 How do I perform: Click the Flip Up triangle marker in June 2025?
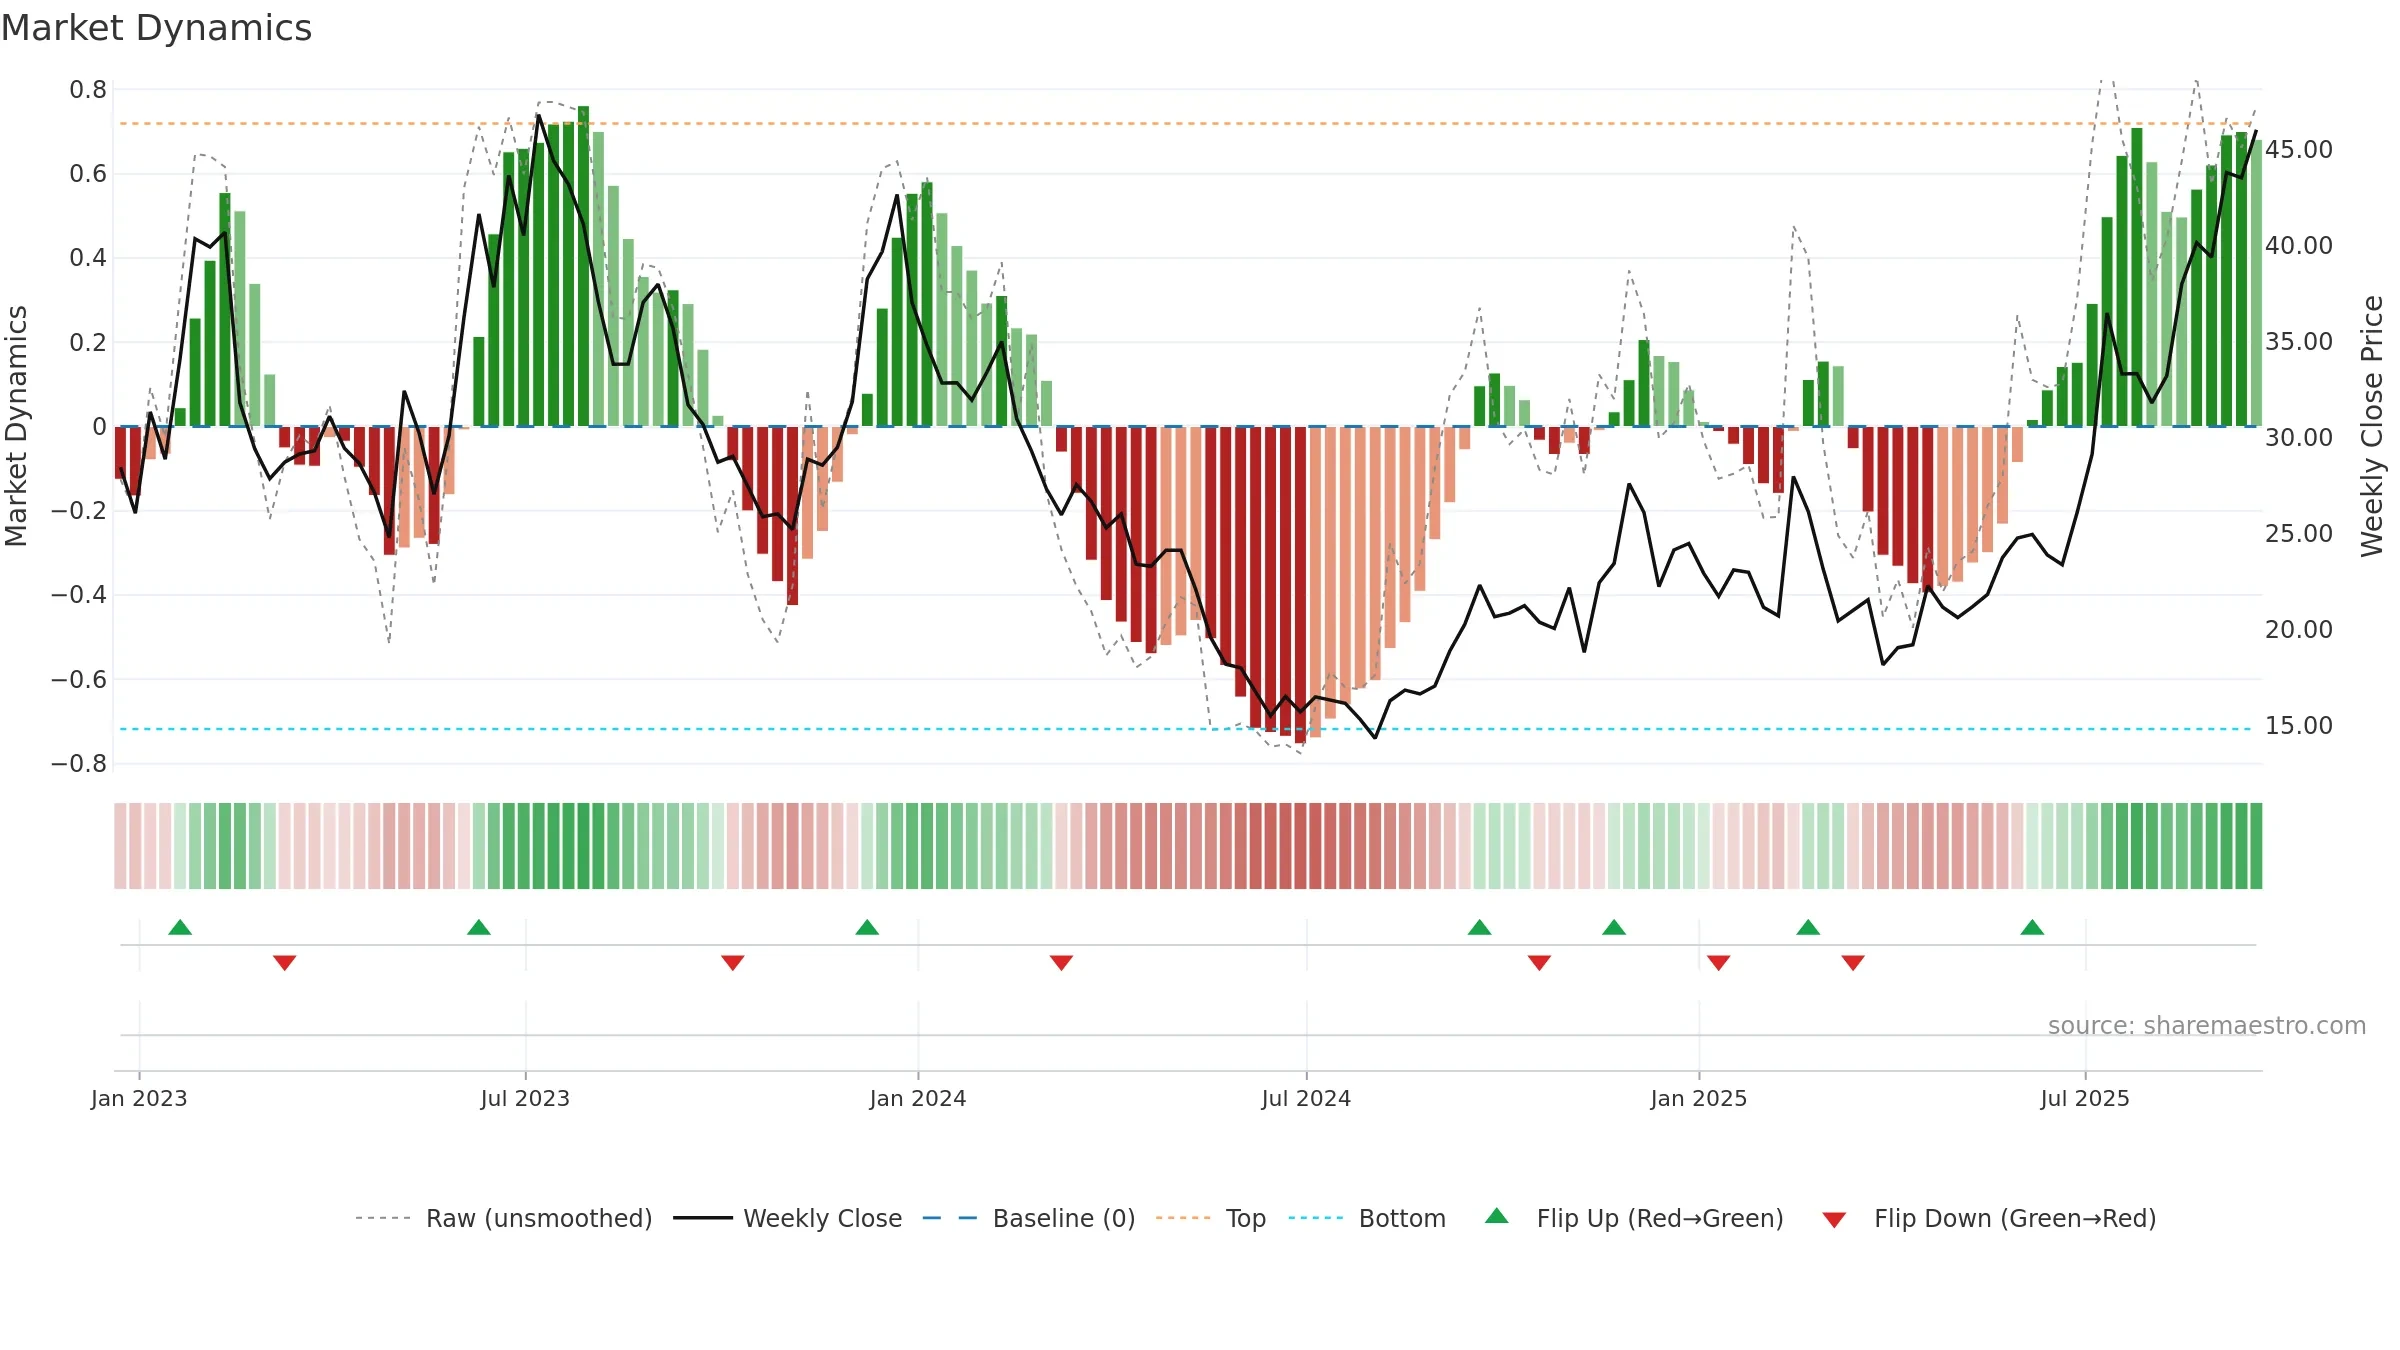click(2032, 927)
